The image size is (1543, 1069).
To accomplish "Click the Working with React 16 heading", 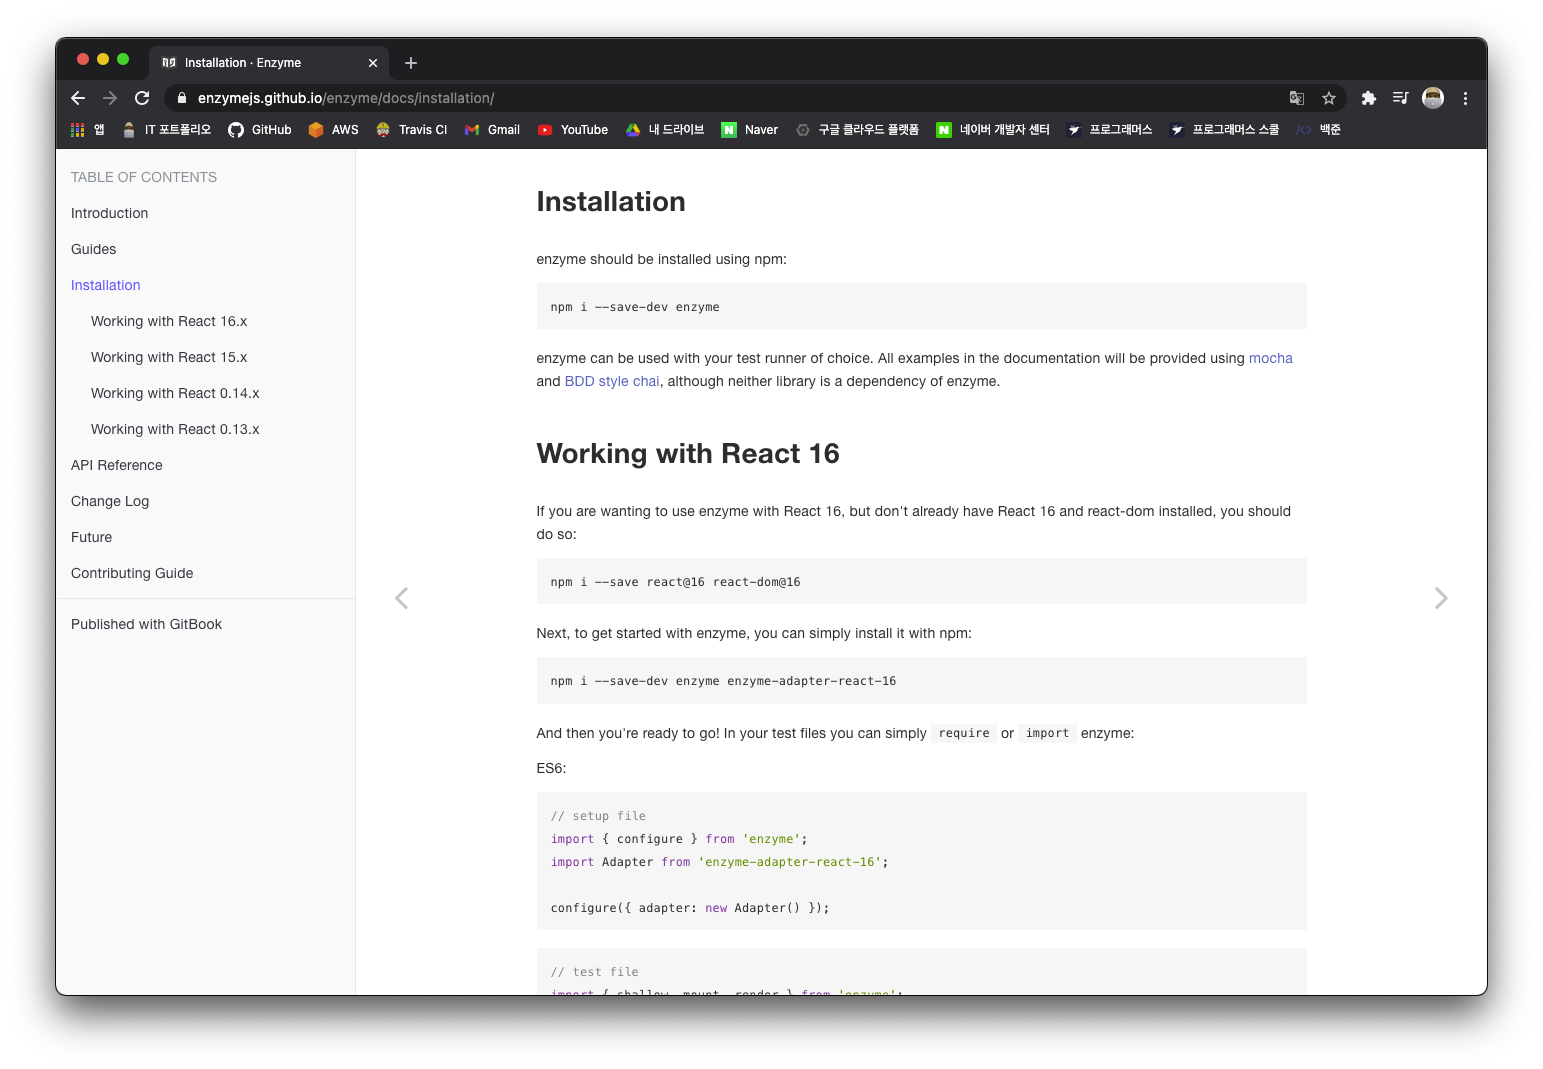I will pyautogui.click(x=688, y=454).
